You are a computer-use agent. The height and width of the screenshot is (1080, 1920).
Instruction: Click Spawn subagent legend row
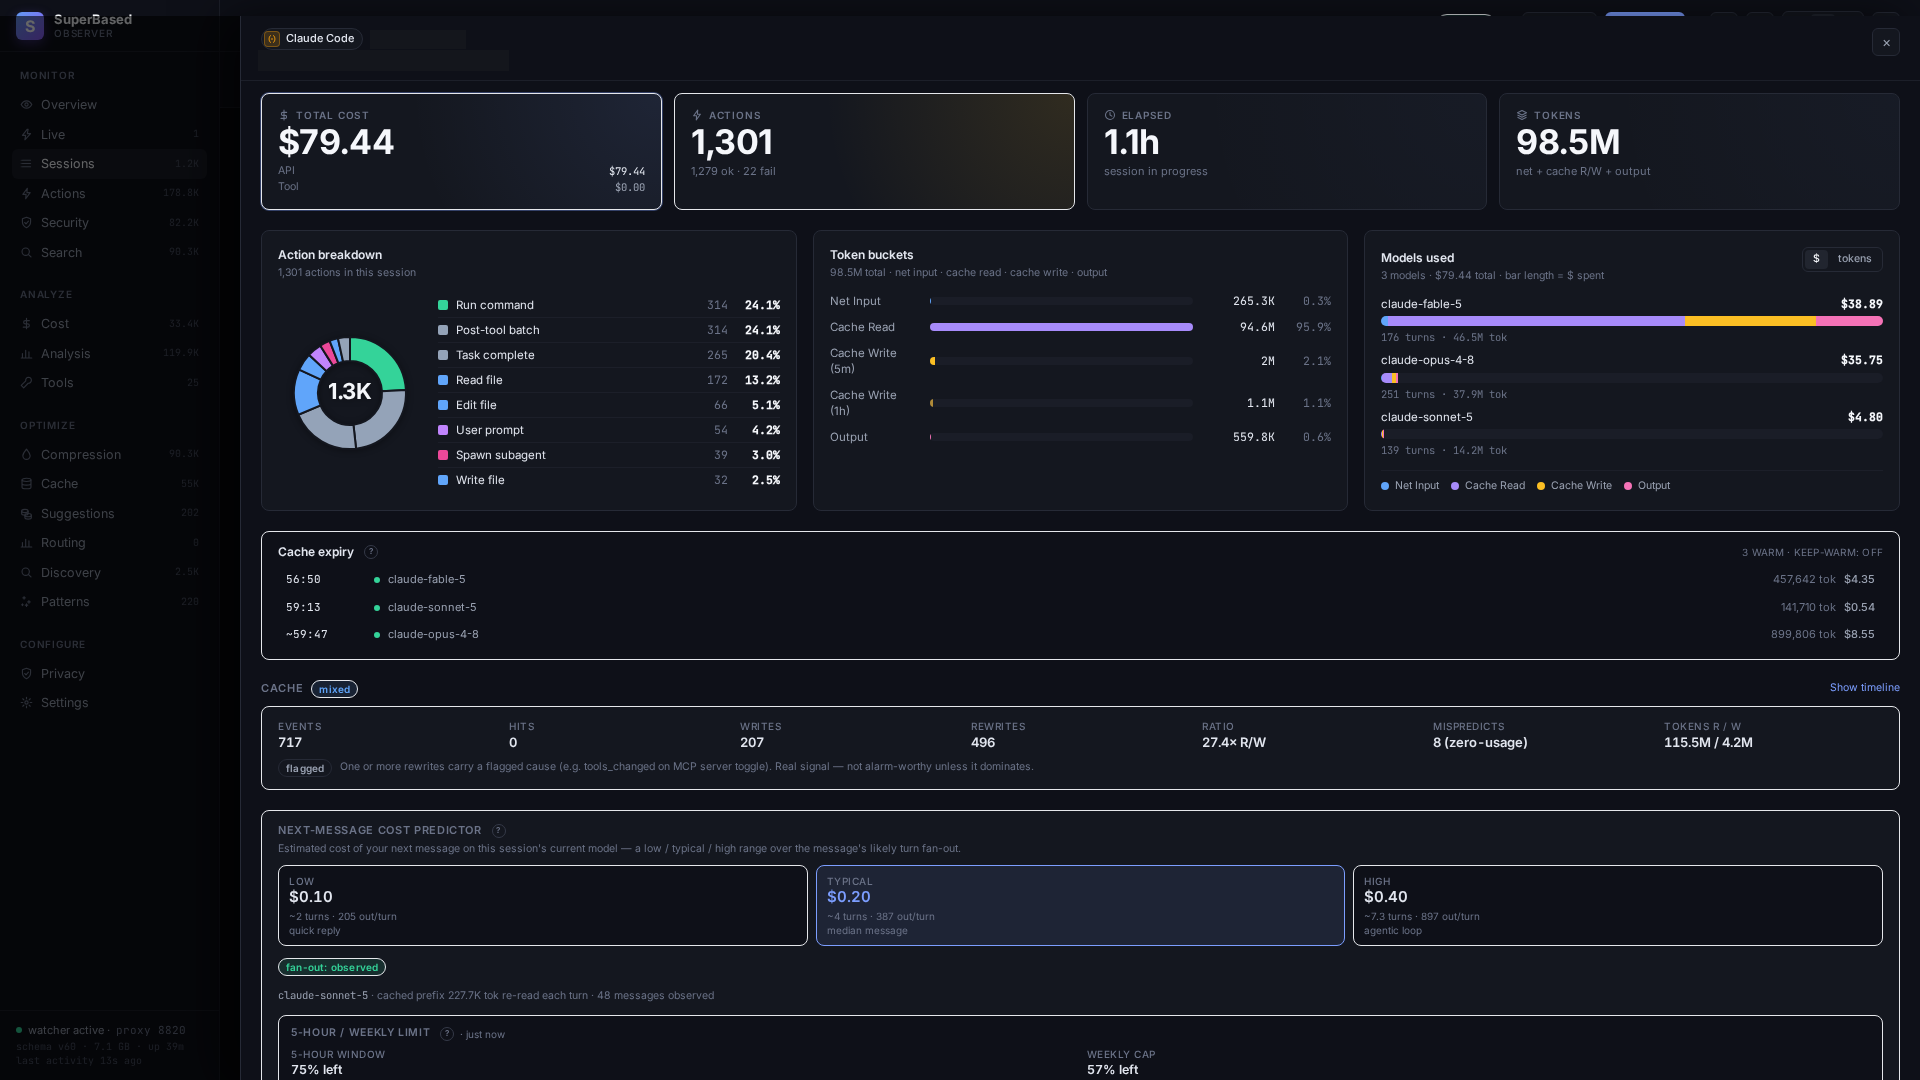click(609, 456)
